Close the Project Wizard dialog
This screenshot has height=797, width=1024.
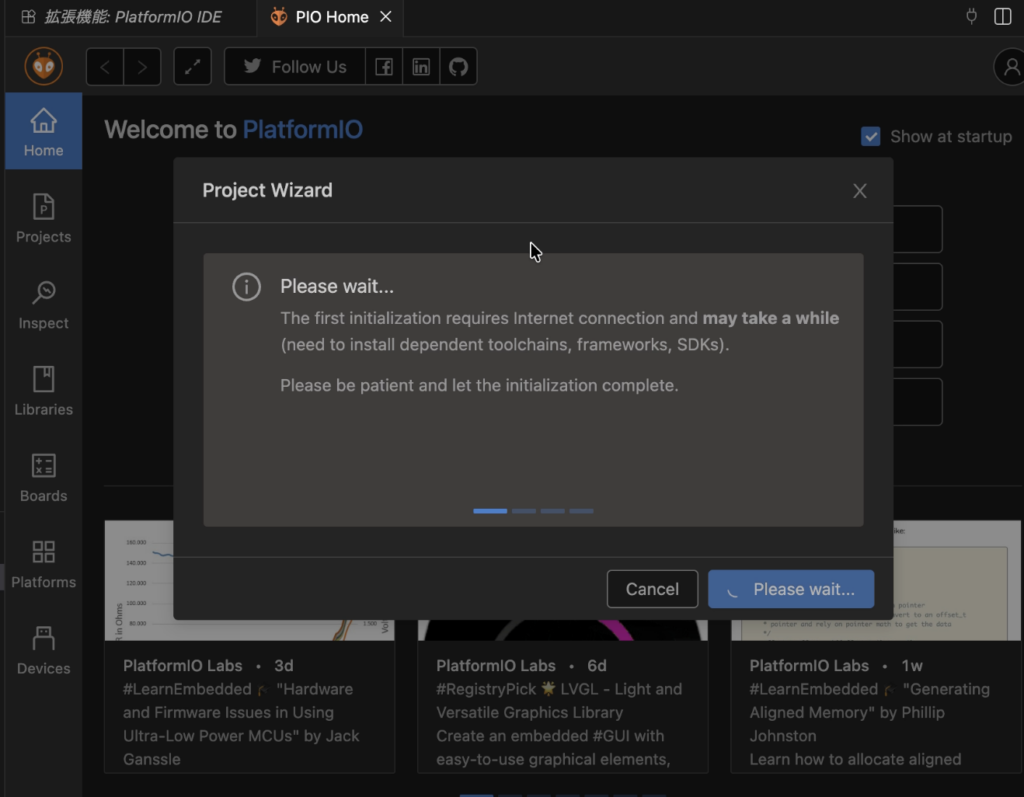tap(860, 191)
